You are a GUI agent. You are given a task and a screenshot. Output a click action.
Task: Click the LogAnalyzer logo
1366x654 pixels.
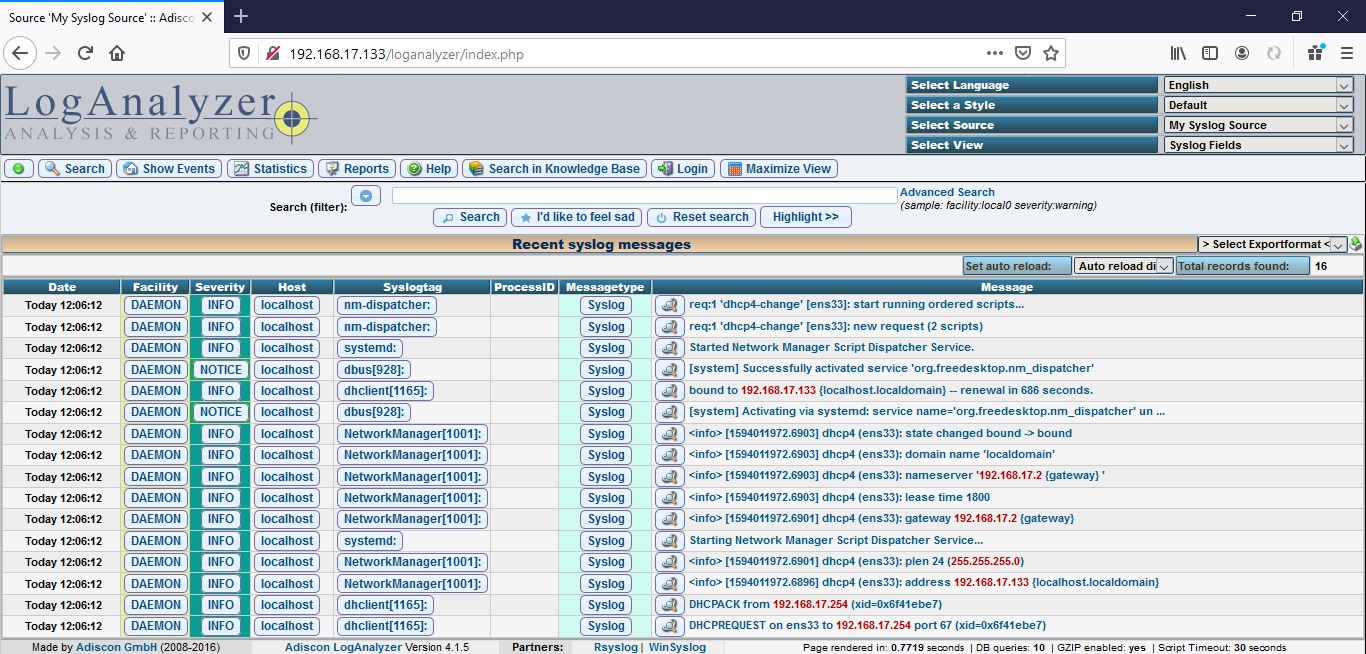pos(161,114)
